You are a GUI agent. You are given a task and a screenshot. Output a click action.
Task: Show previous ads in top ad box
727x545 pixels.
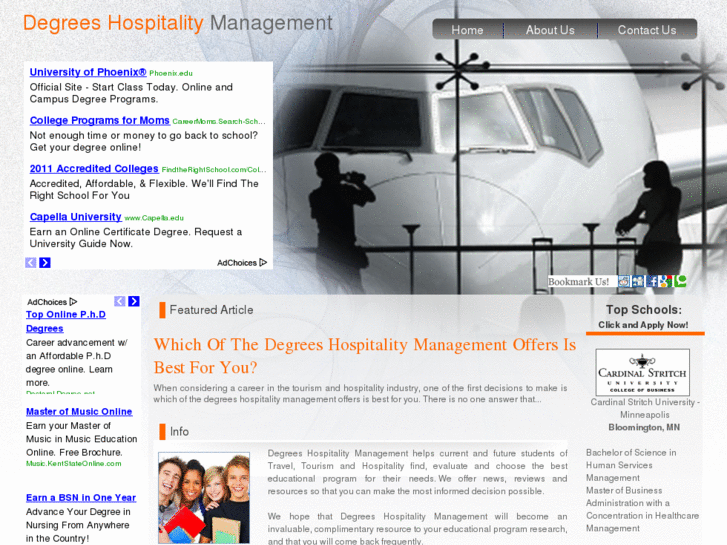[x=31, y=263]
